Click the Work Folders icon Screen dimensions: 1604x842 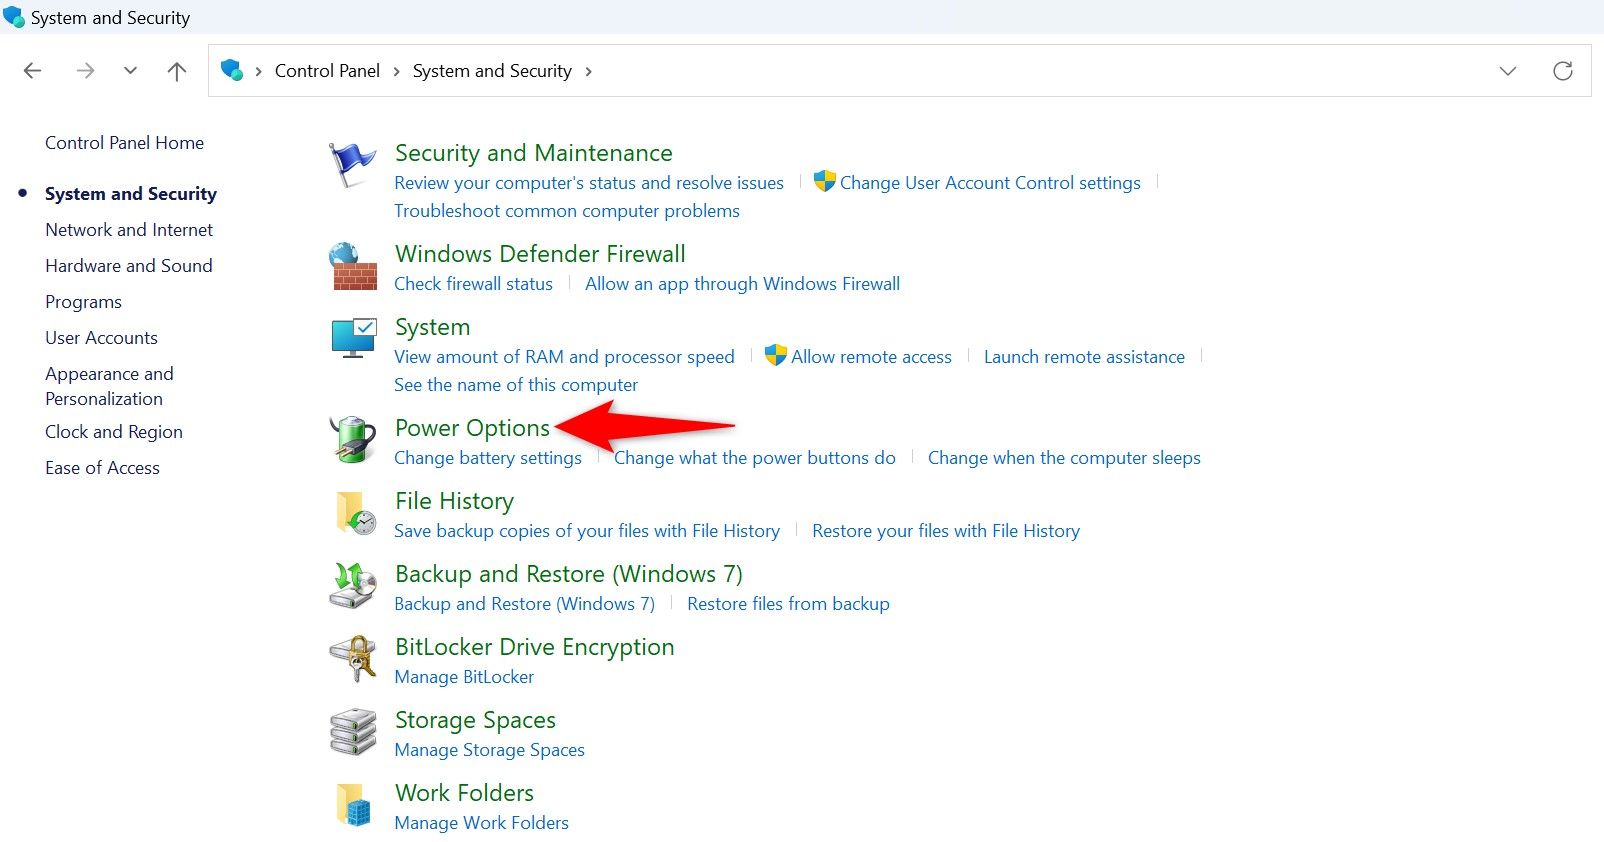[x=353, y=805]
